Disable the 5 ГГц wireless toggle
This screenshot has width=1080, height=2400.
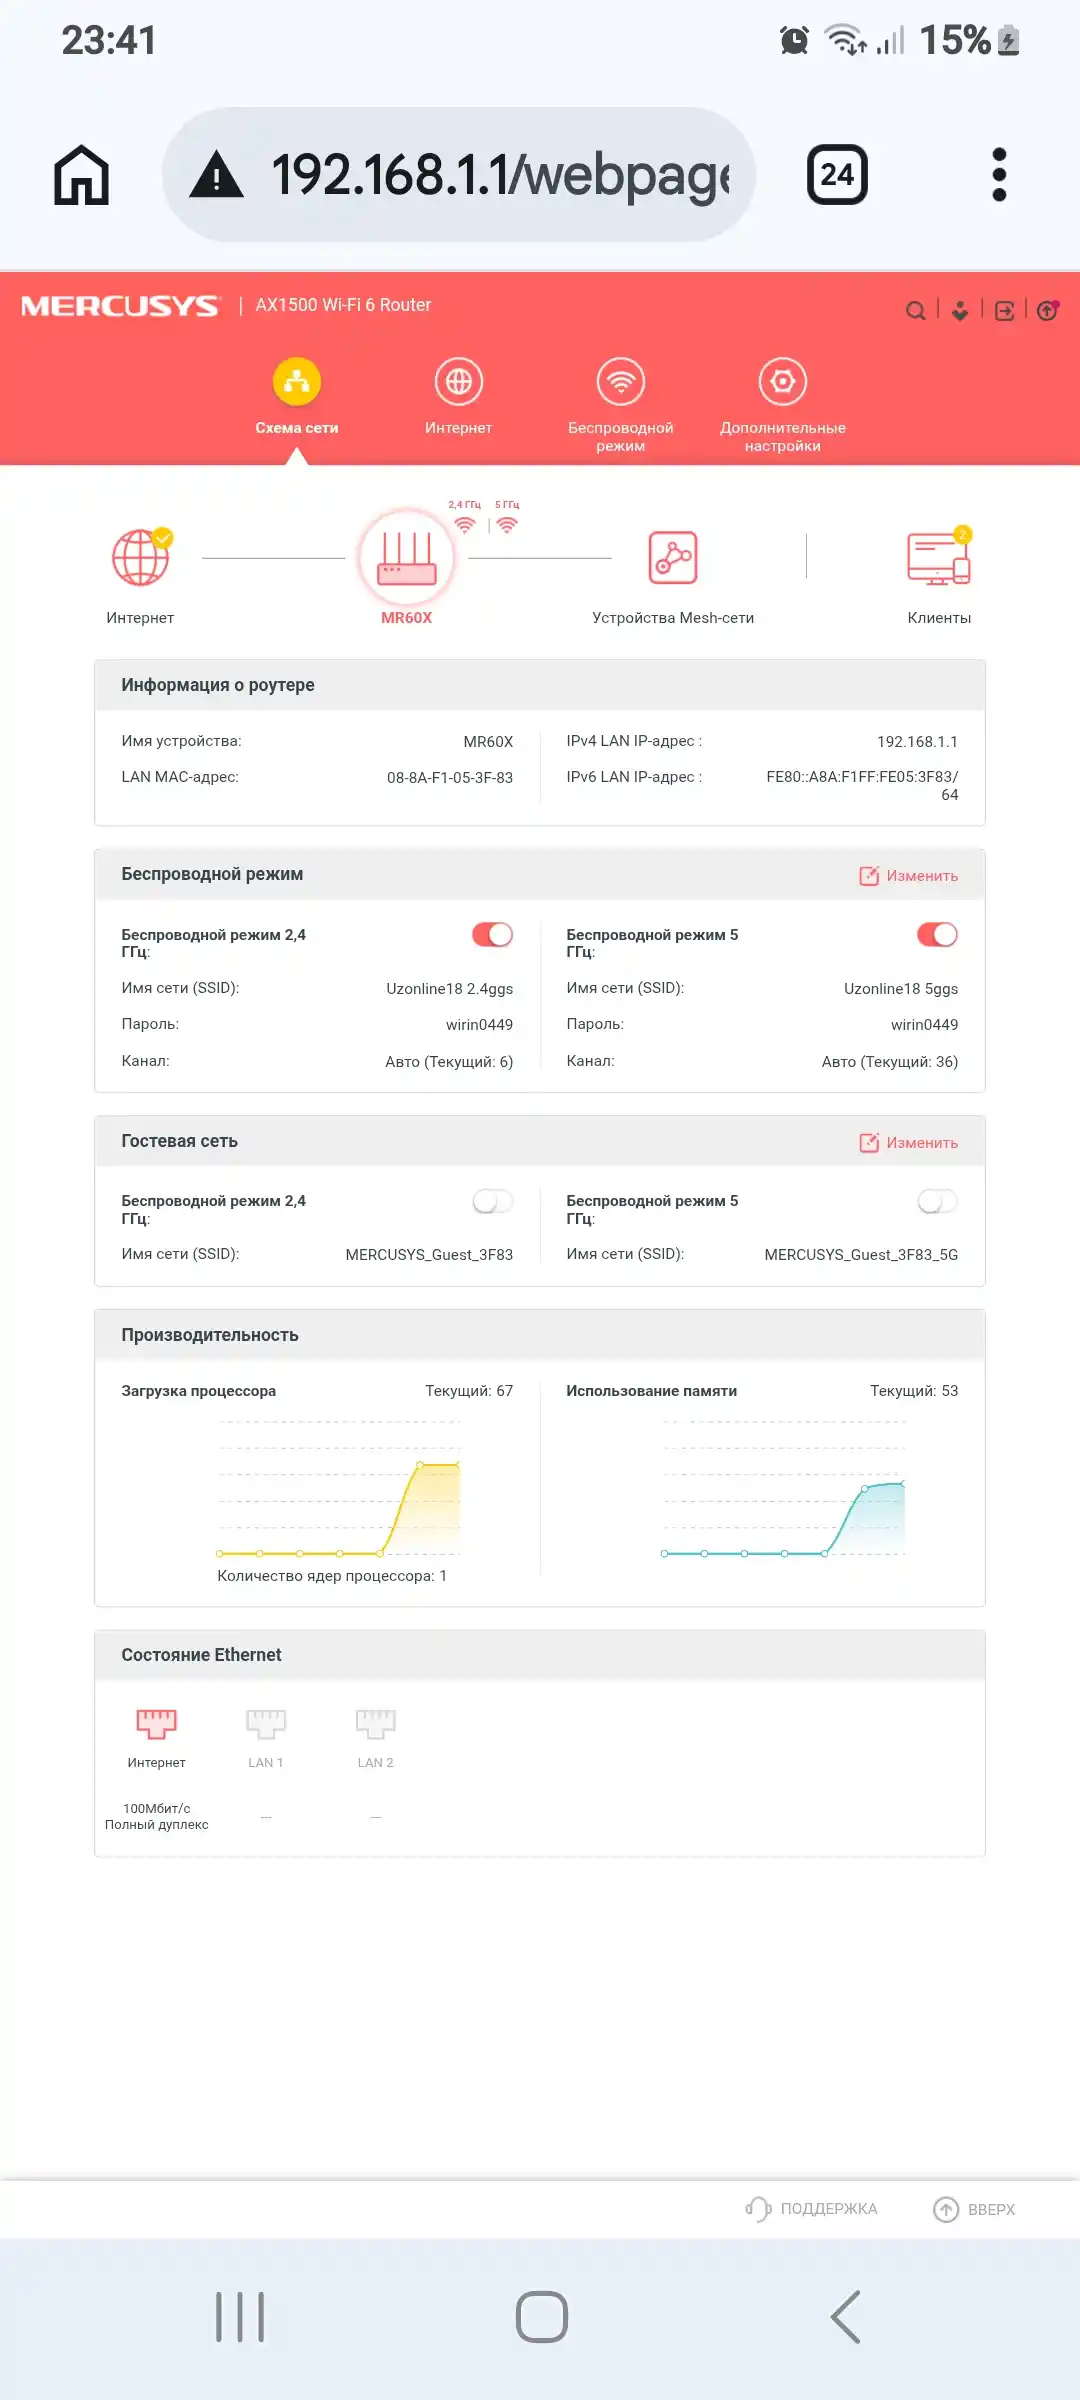click(x=938, y=934)
